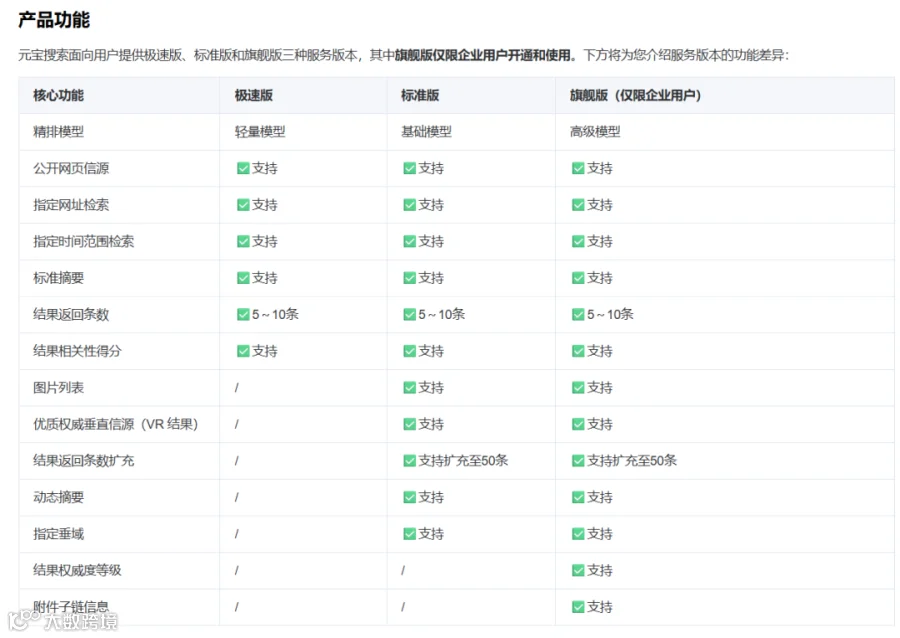Click the 指定时间范围检索 row label
900x638 pixels.
(84, 242)
